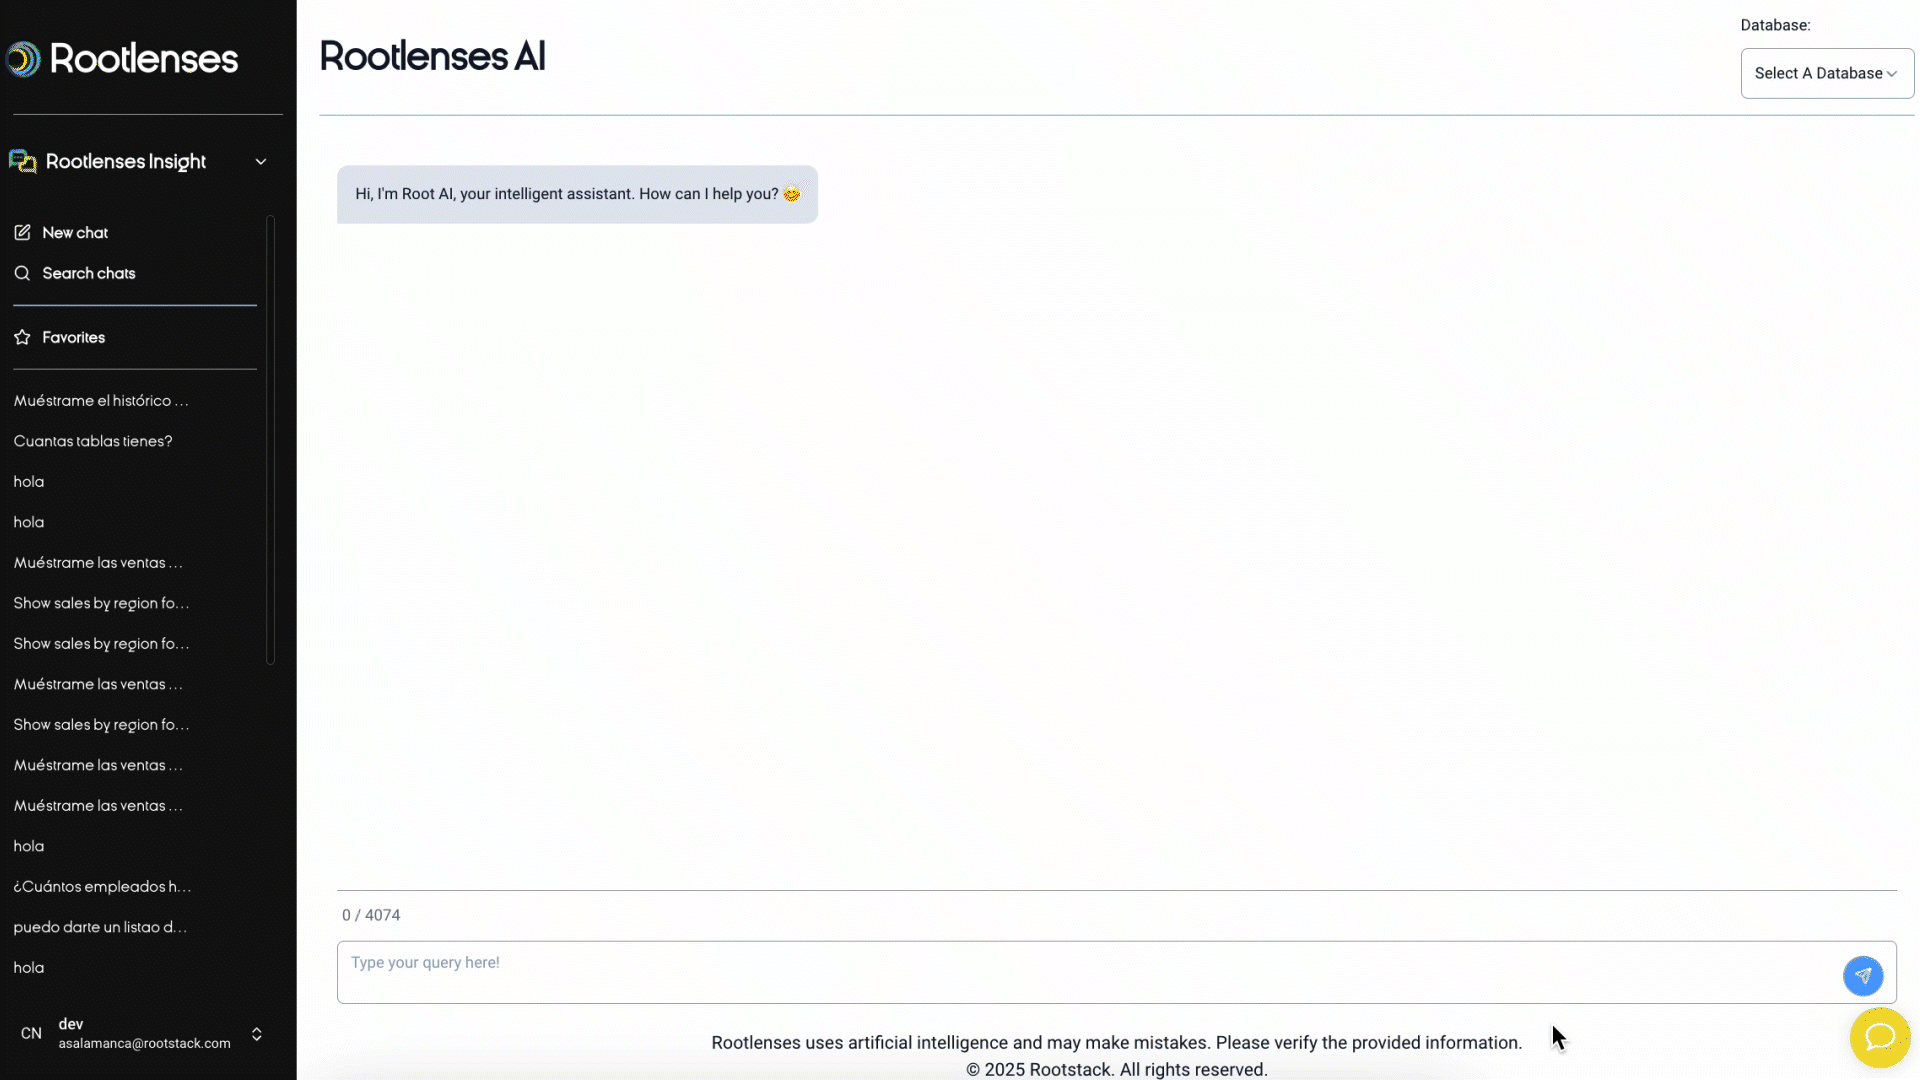Start a New chat

tap(75, 232)
